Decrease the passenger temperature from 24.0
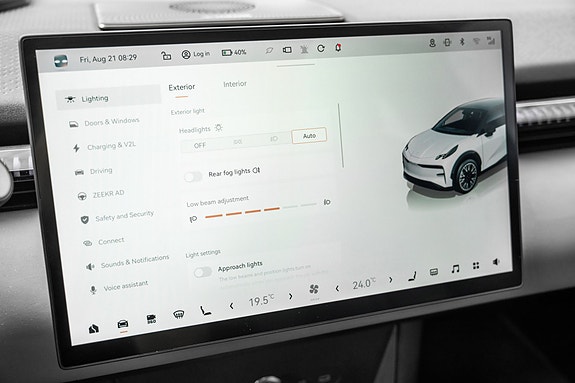Screen dimensions: 575x383 pyautogui.click(x=337, y=289)
